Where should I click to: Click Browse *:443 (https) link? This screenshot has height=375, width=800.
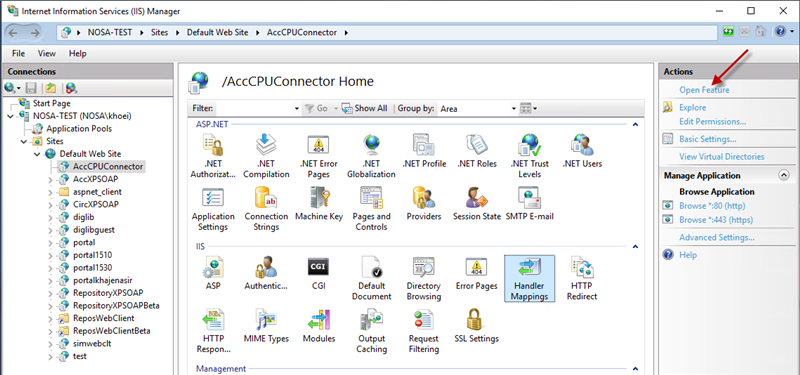point(716,220)
